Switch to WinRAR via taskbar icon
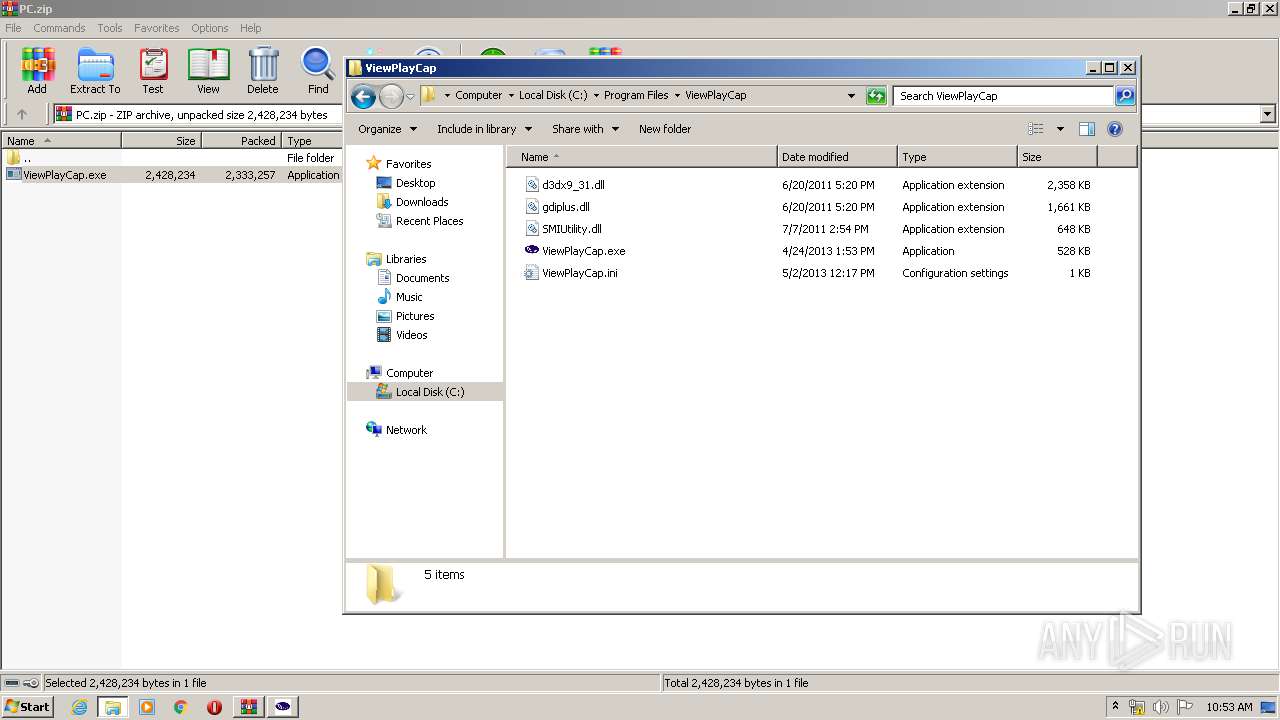Screen dimensions: 1280x720 pos(249,707)
